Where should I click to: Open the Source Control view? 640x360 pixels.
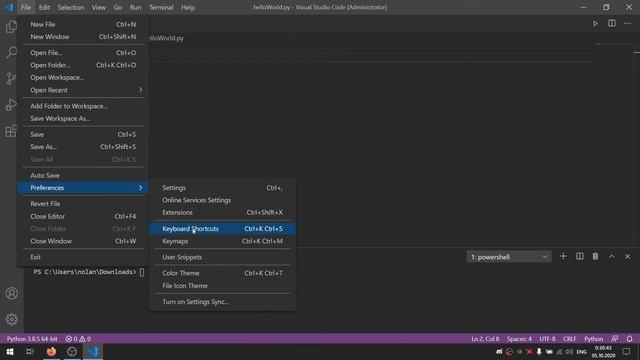11,79
